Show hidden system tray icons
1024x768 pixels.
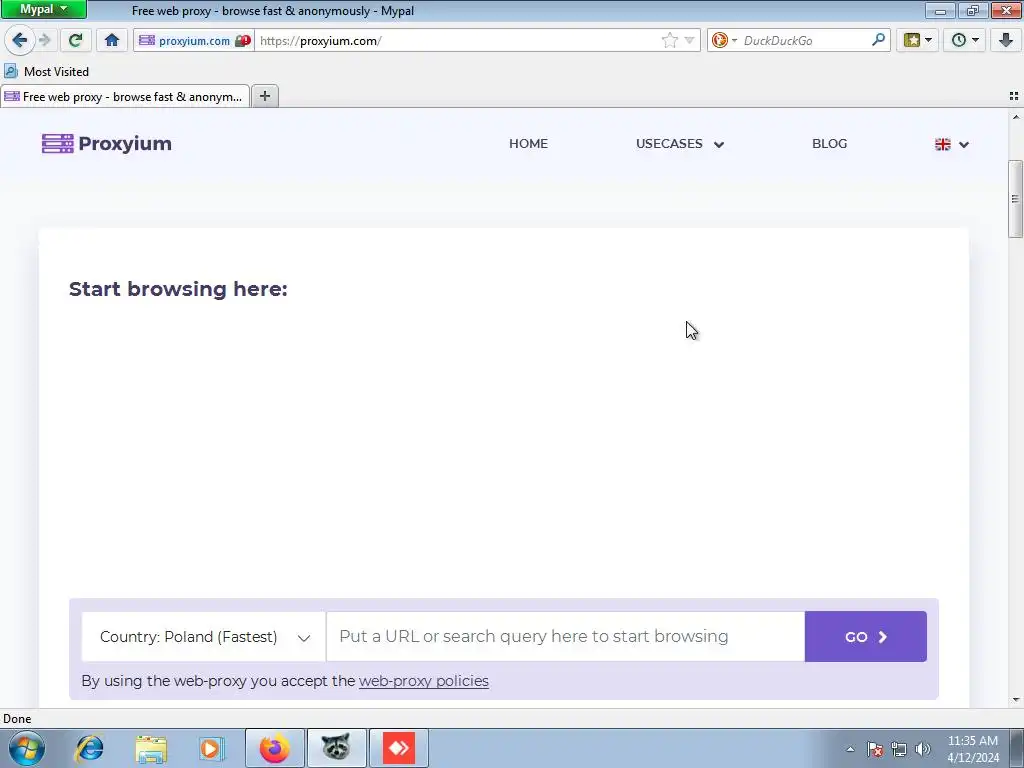pyautogui.click(x=850, y=749)
